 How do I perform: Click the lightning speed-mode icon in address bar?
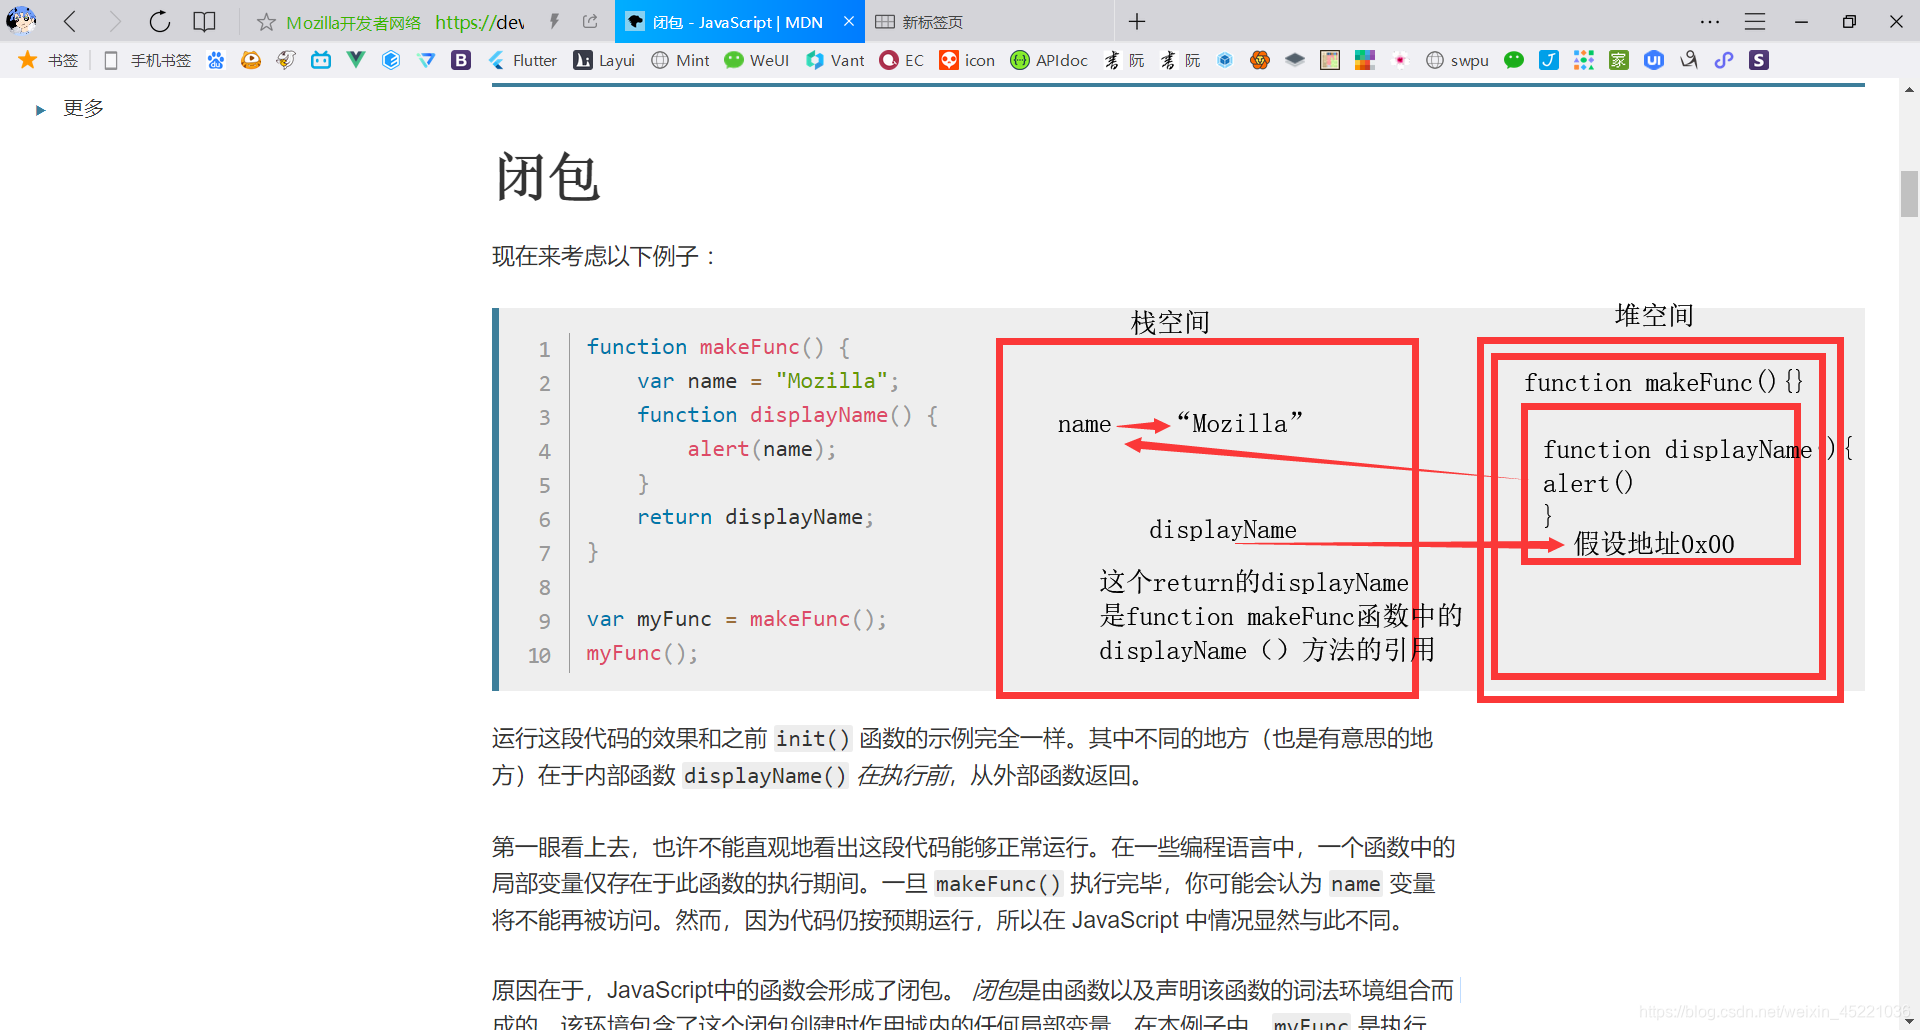pyautogui.click(x=554, y=21)
